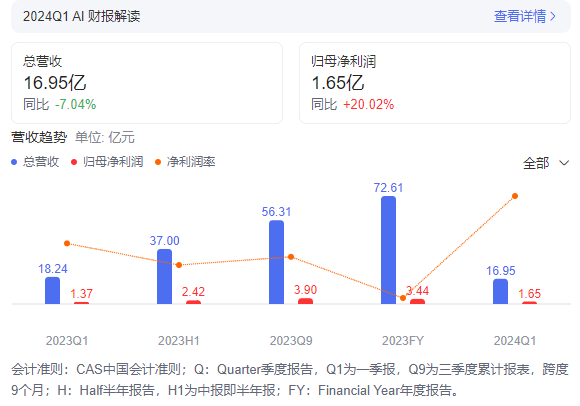The width and height of the screenshot is (580, 406).
Task: Click the 3.44 profit label
Action: (x=418, y=291)
